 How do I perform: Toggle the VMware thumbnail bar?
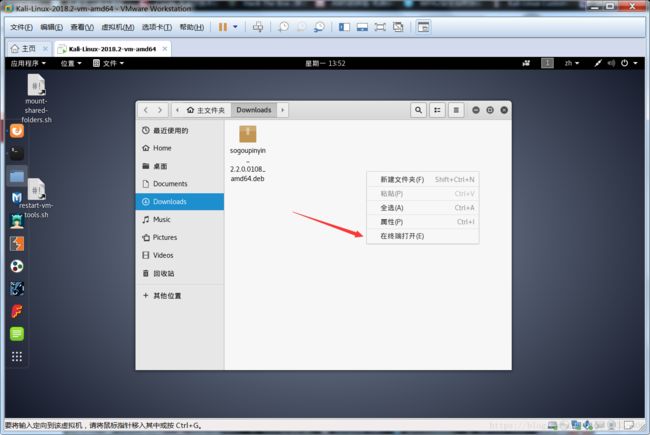pos(362,27)
